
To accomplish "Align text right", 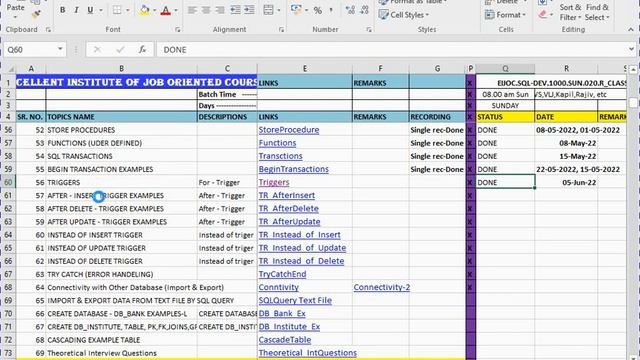I will point(220,10).
